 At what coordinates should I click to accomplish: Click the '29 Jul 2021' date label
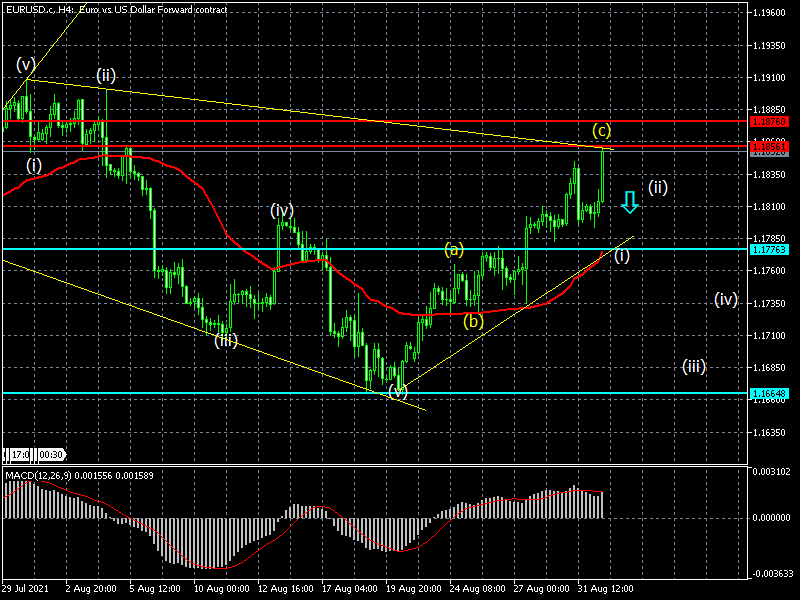pyautogui.click(x=26, y=589)
